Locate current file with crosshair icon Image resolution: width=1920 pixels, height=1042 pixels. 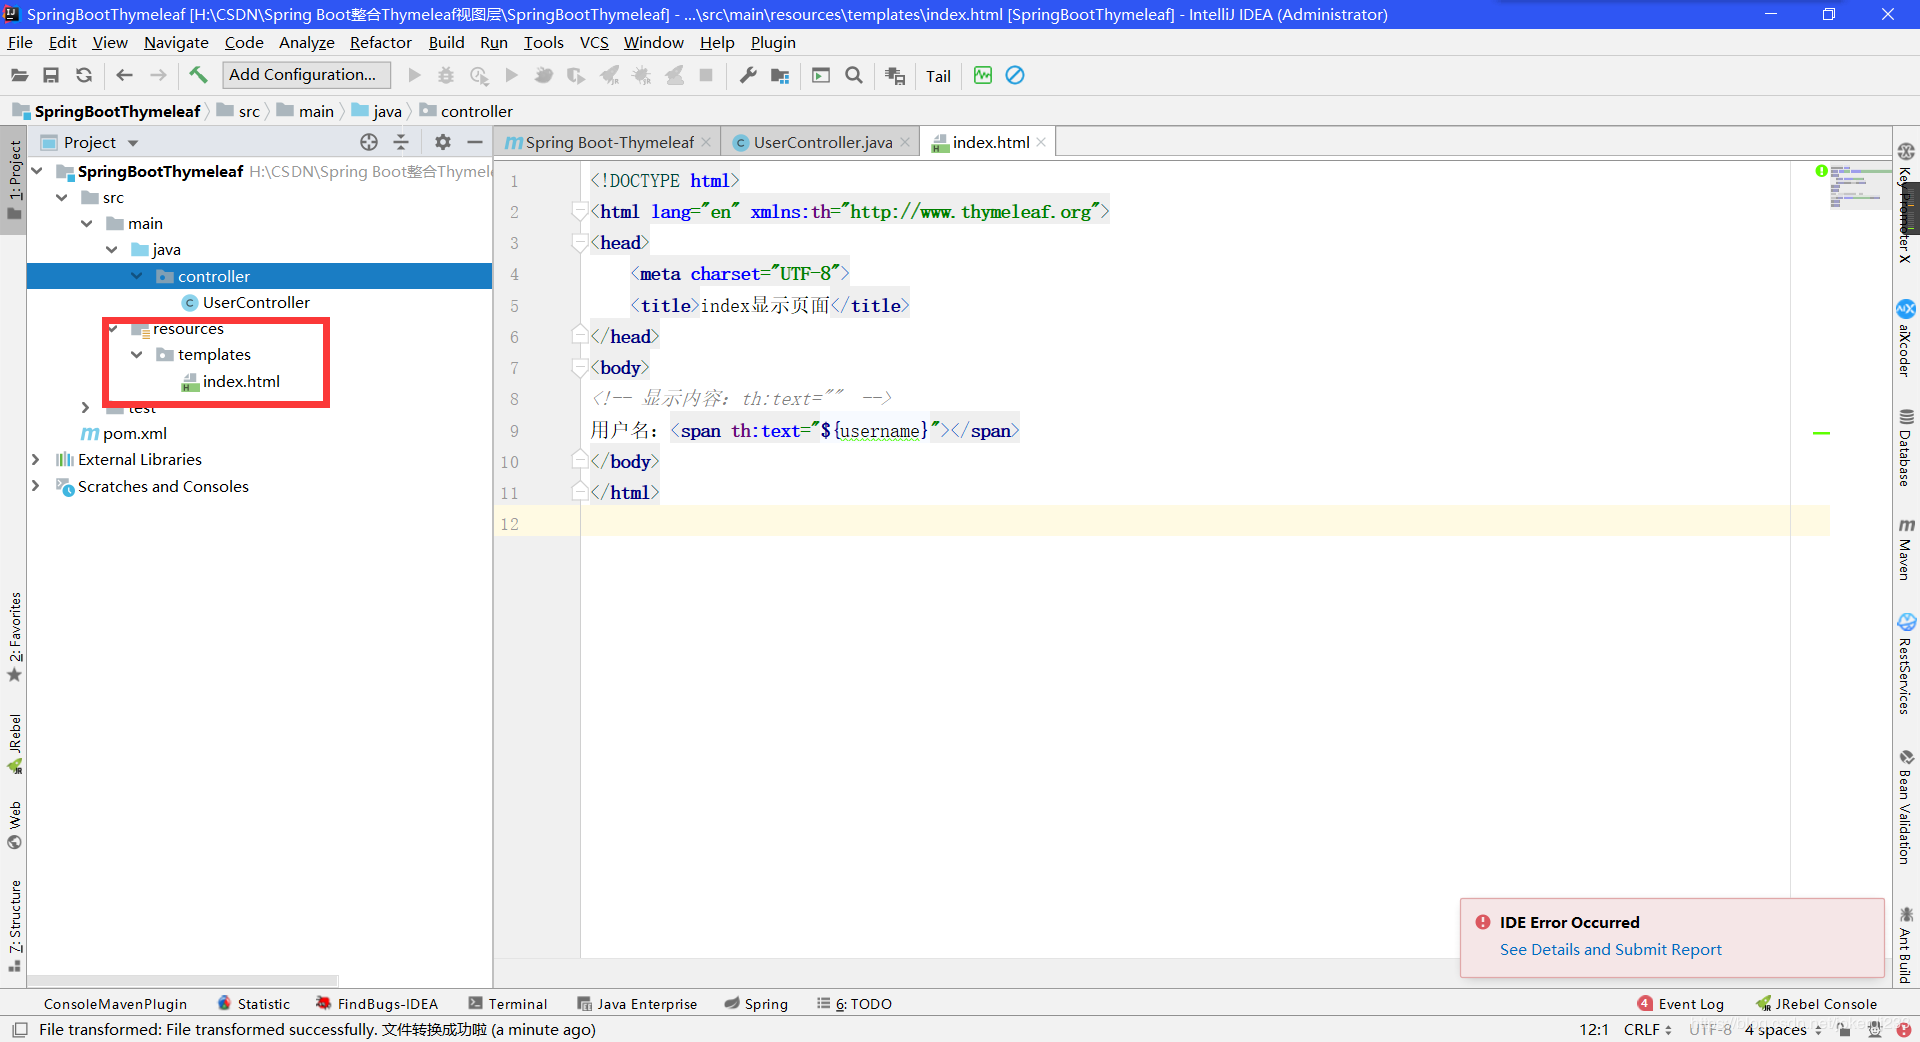[x=369, y=142]
